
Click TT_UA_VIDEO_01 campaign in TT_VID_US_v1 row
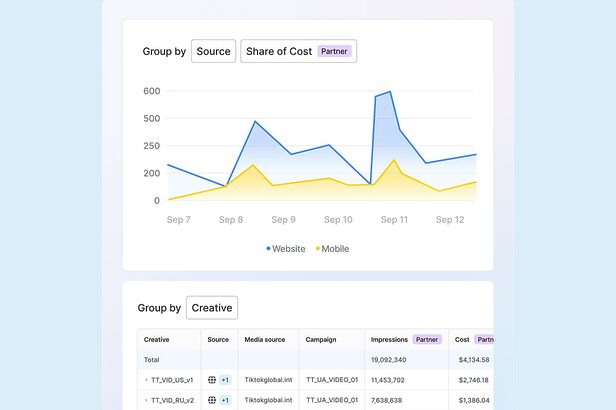(332, 380)
